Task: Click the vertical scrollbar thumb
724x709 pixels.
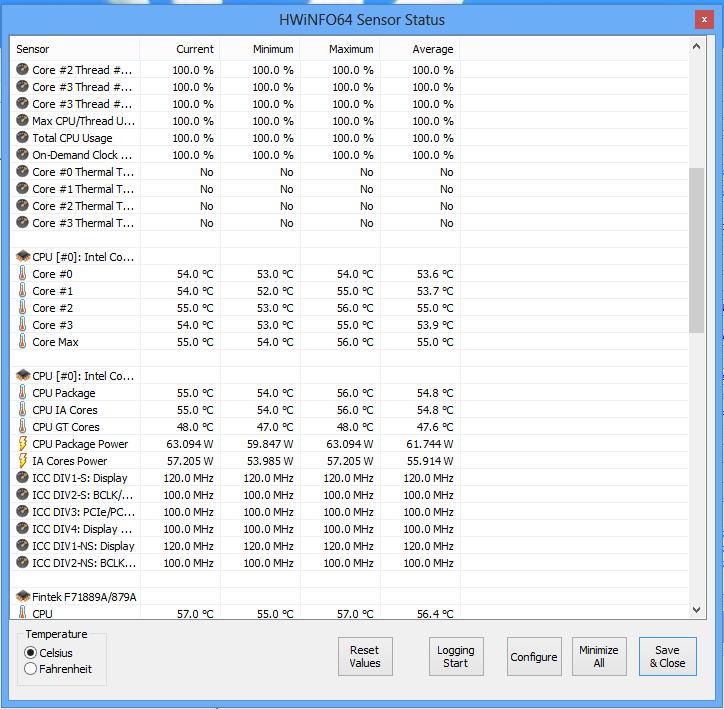Action: coord(696,250)
